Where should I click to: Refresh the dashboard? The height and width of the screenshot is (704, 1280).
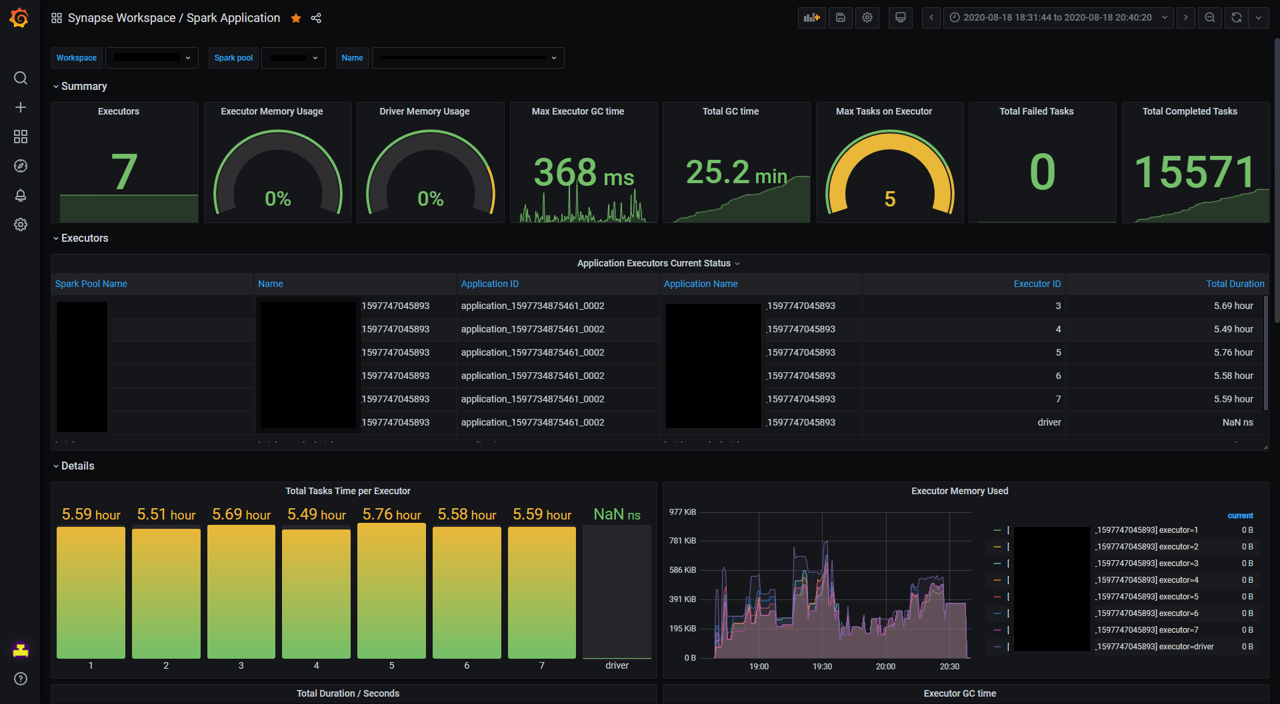tap(1237, 18)
